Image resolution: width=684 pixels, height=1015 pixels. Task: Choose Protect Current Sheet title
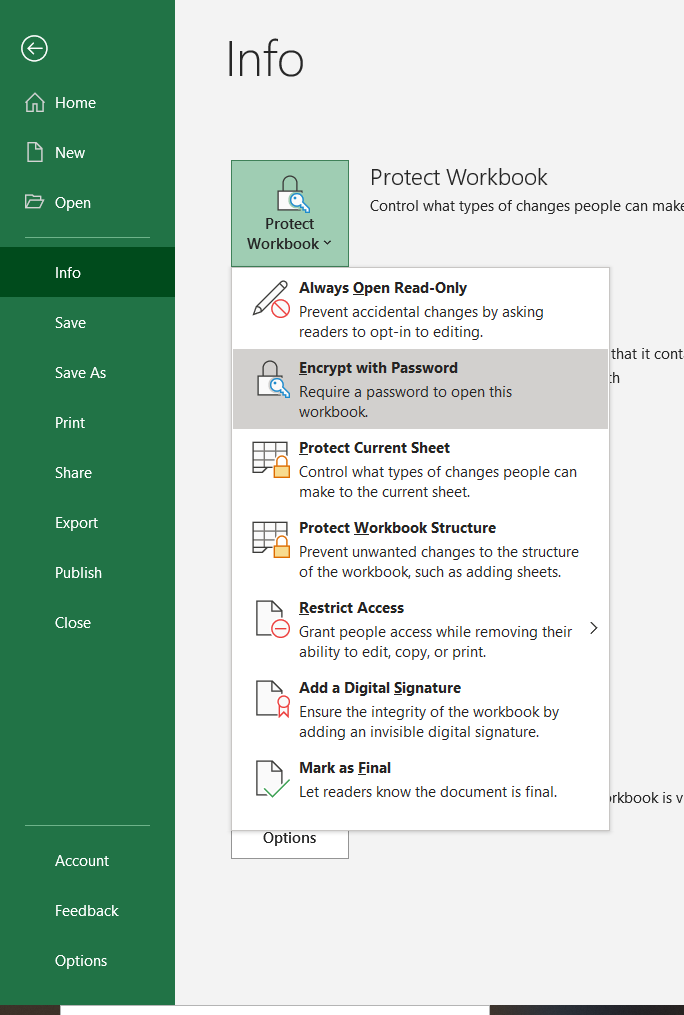pyautogui.click(x=374, y=448)
